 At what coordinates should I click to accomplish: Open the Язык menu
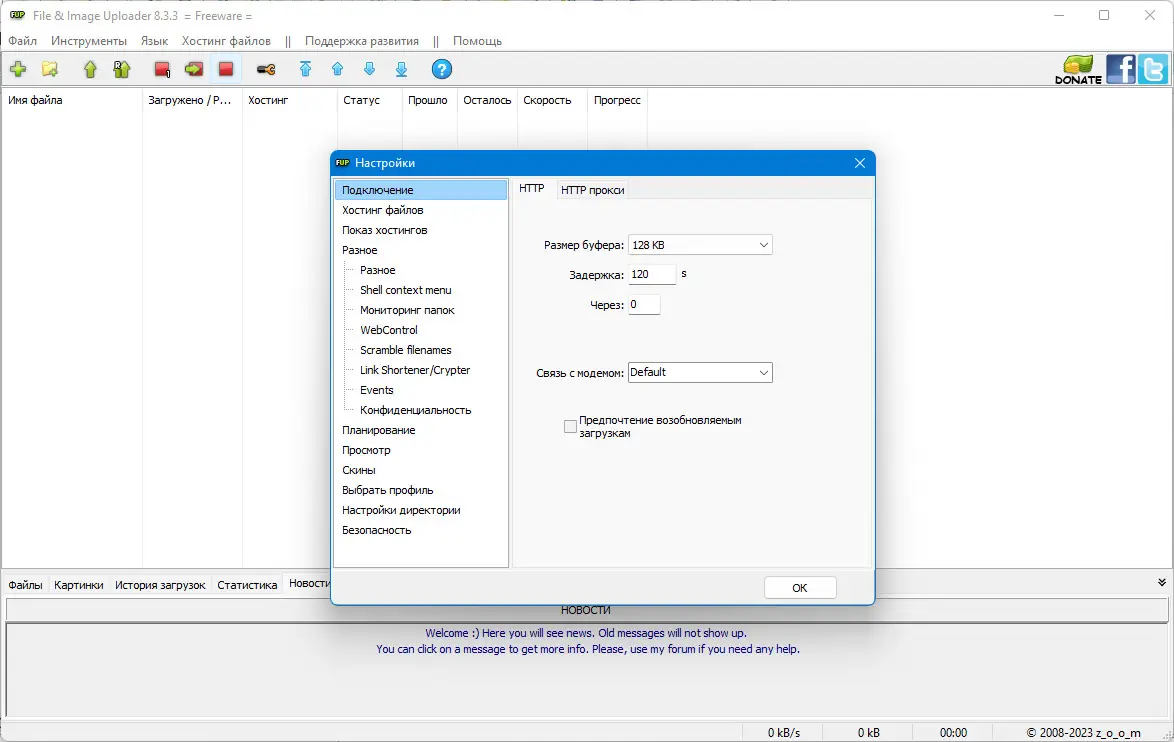[x=154, y=40]
